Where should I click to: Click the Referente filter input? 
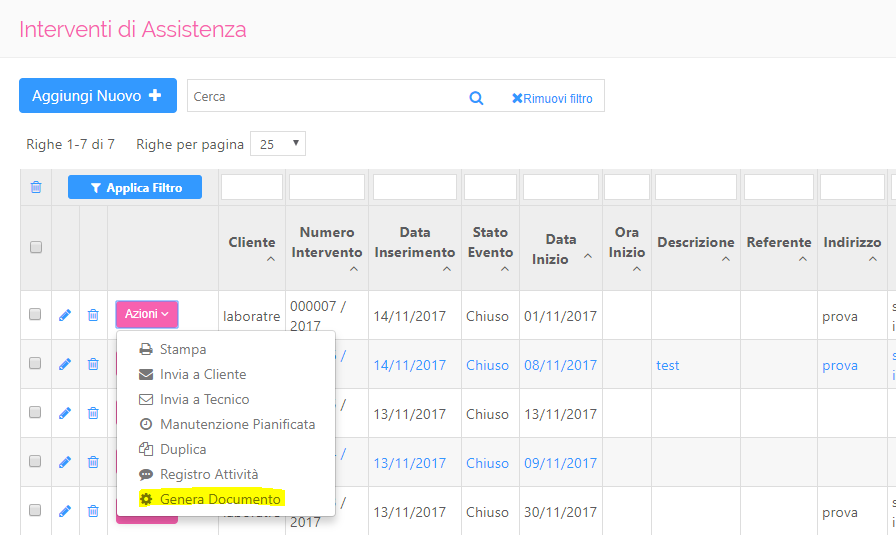click(x=779, y=187)
